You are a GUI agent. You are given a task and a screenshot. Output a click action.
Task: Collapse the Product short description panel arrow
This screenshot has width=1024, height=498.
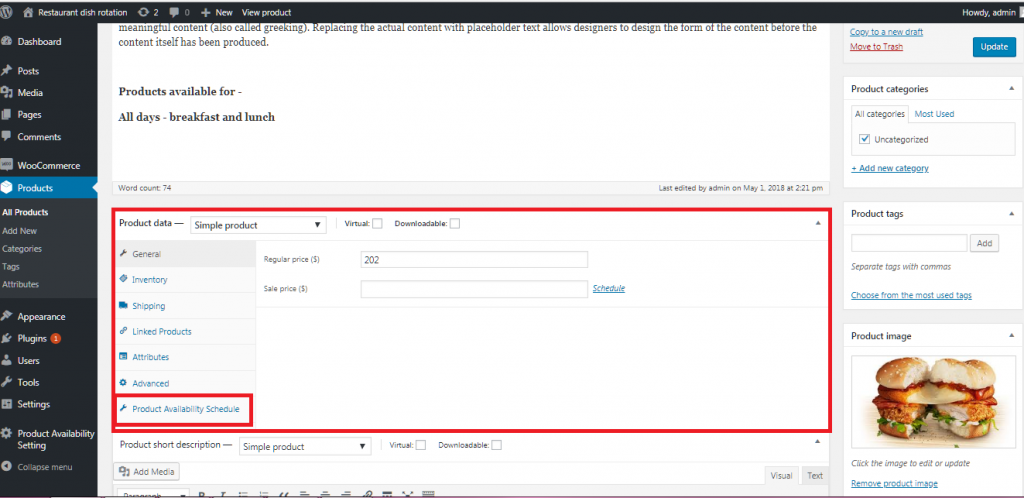pyautogui.click(x=817, y=442)
